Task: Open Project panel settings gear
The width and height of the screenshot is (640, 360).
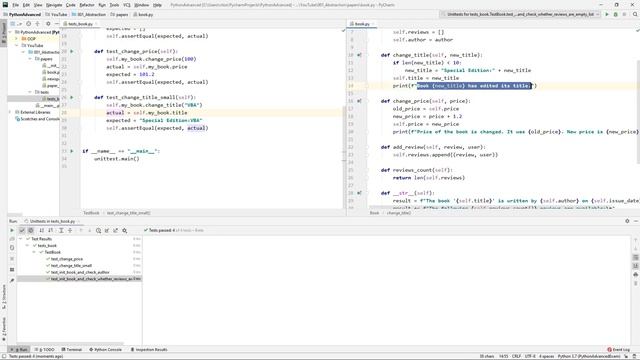Action: [x=48, y=24]
